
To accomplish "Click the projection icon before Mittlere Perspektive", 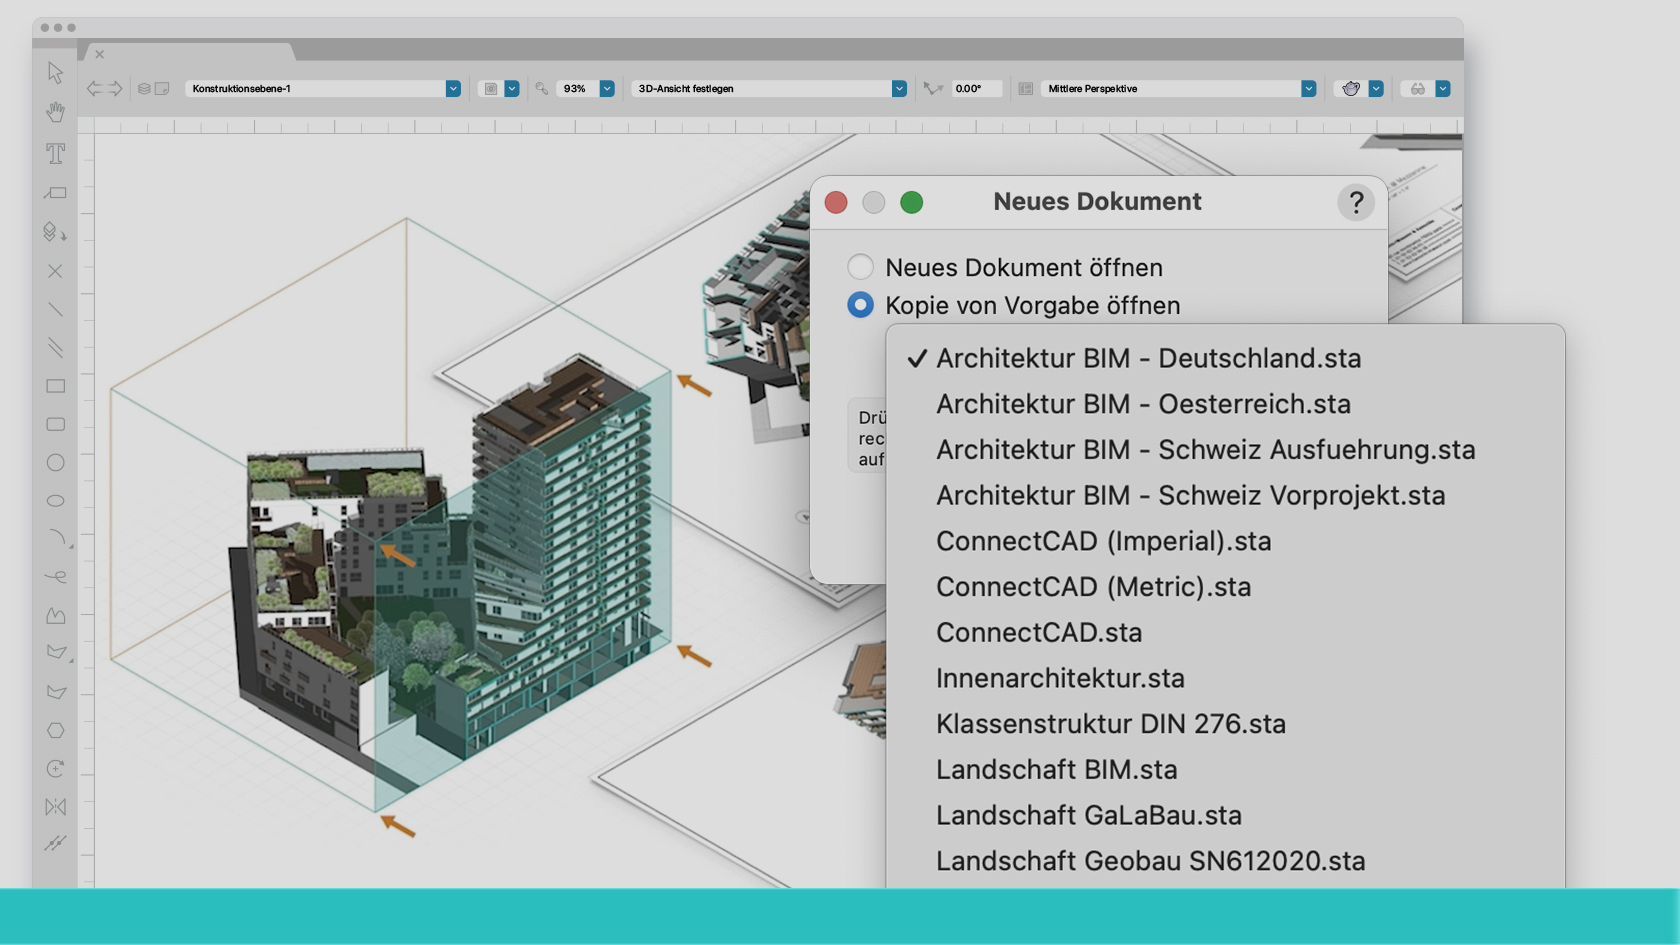I will tap(1025, 88).
